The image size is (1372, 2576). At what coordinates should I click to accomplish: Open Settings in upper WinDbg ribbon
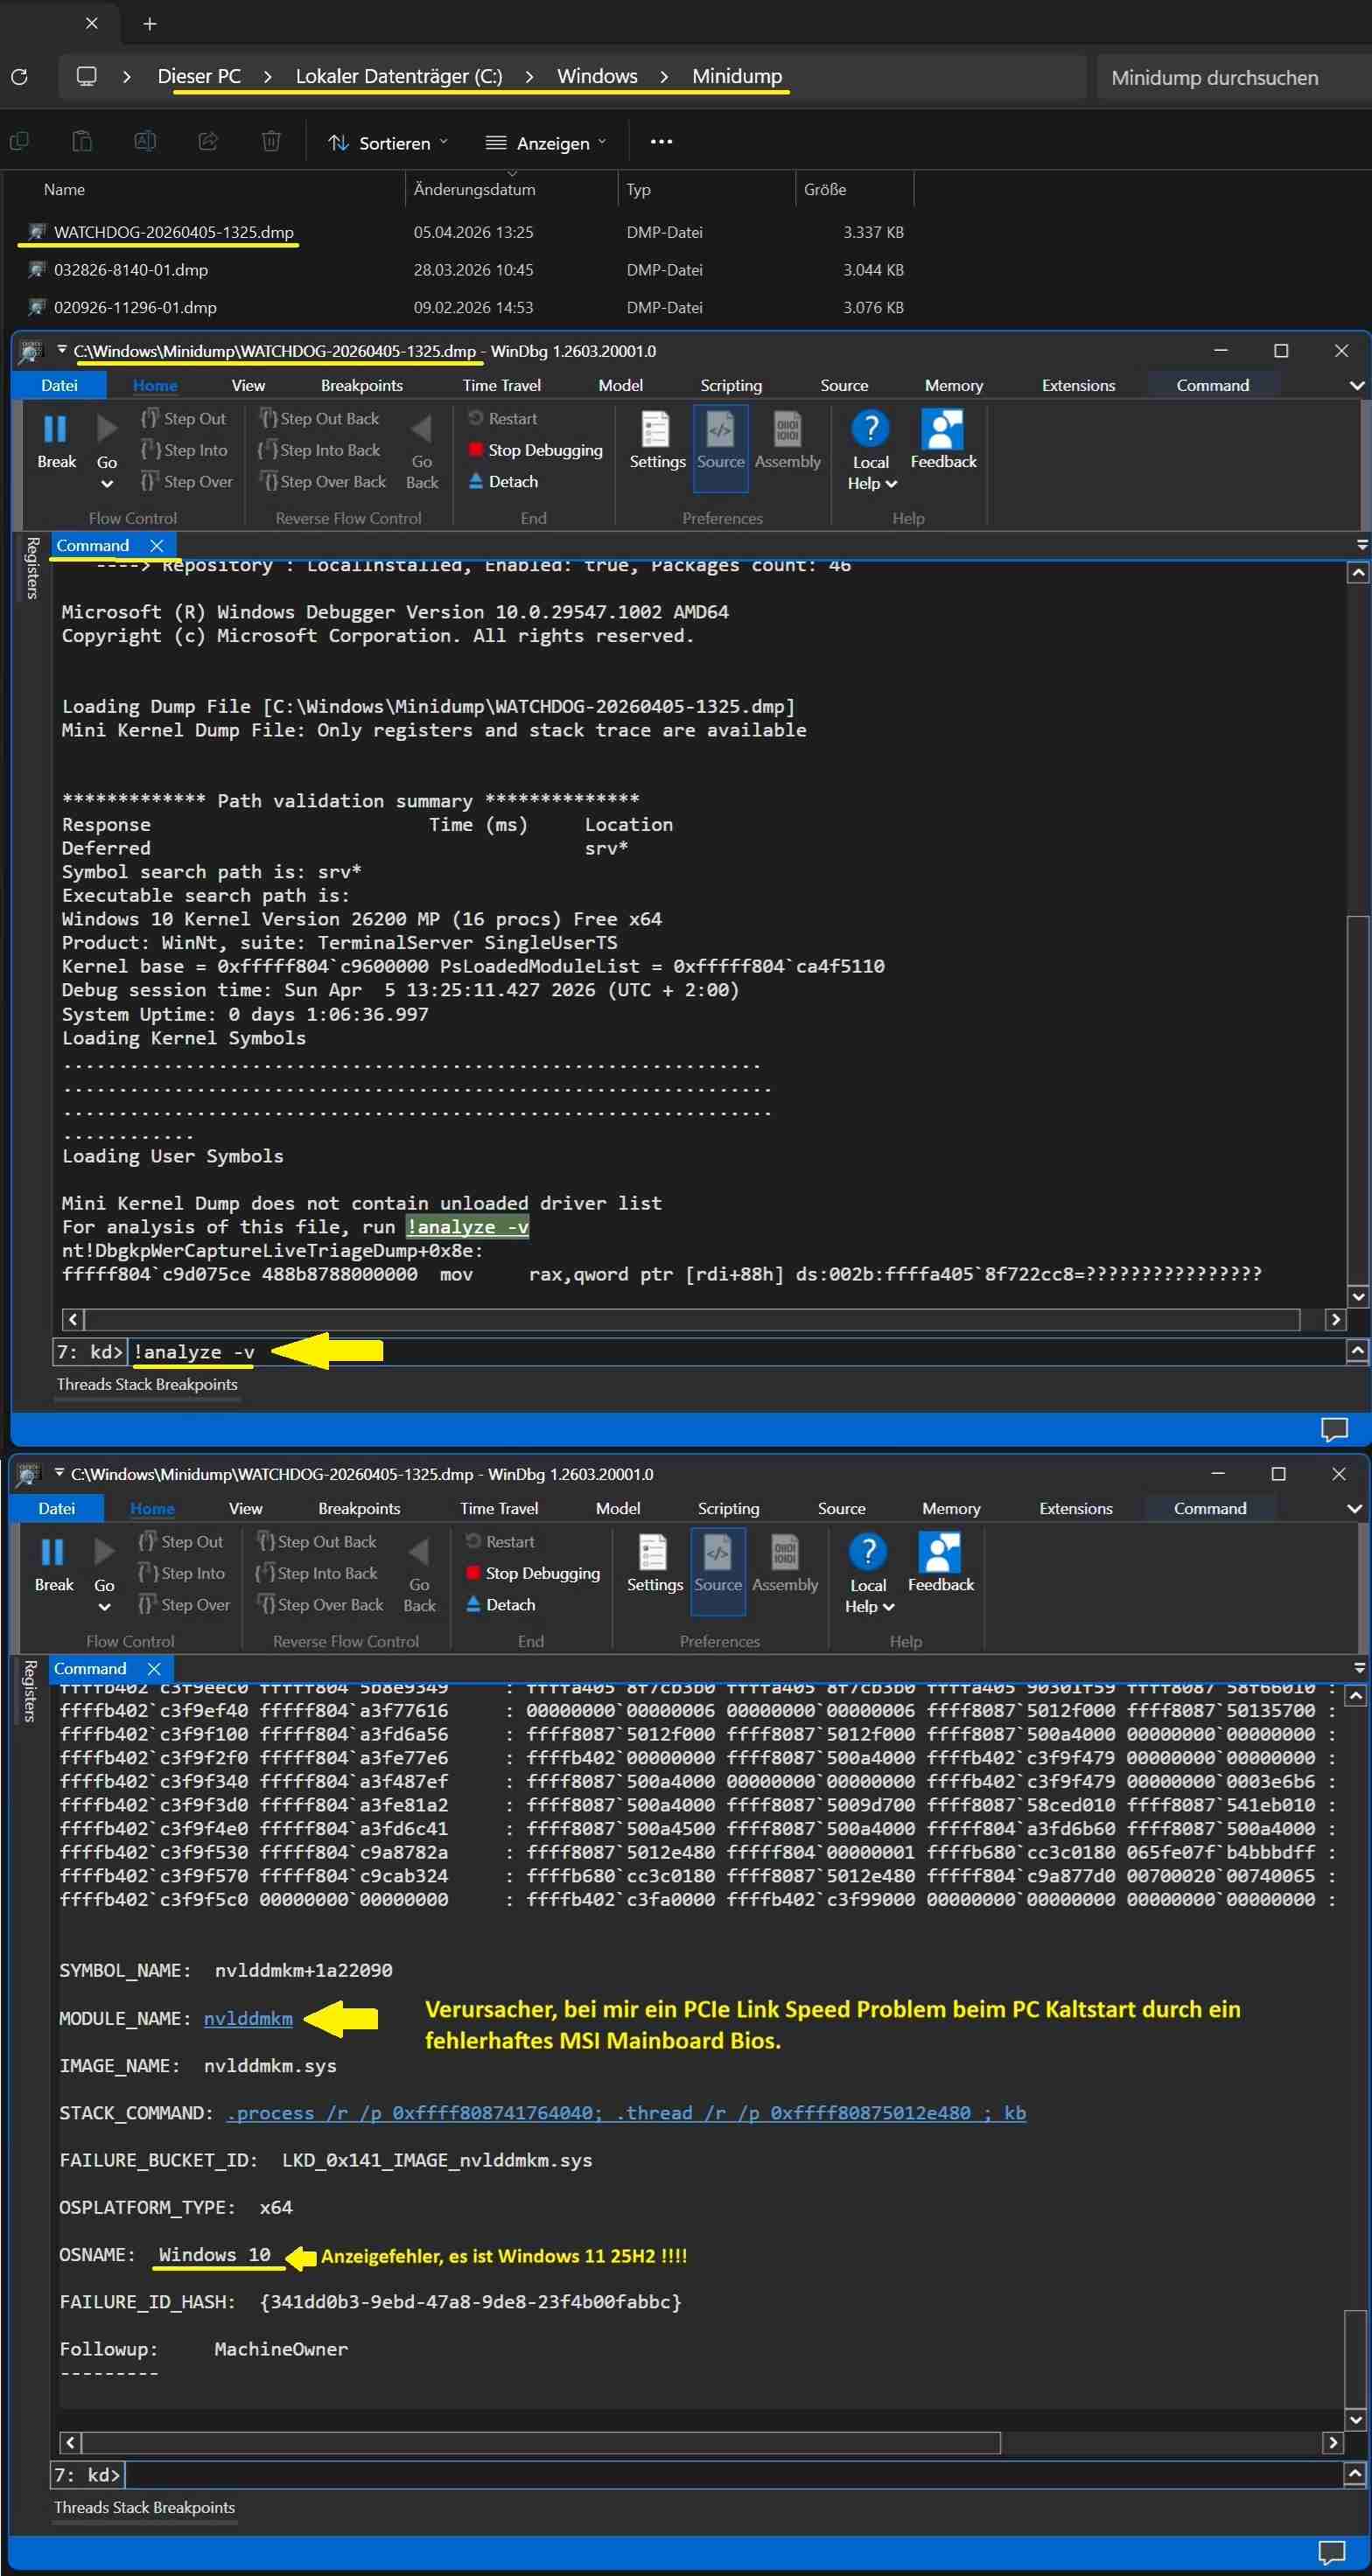pos(657,441)
